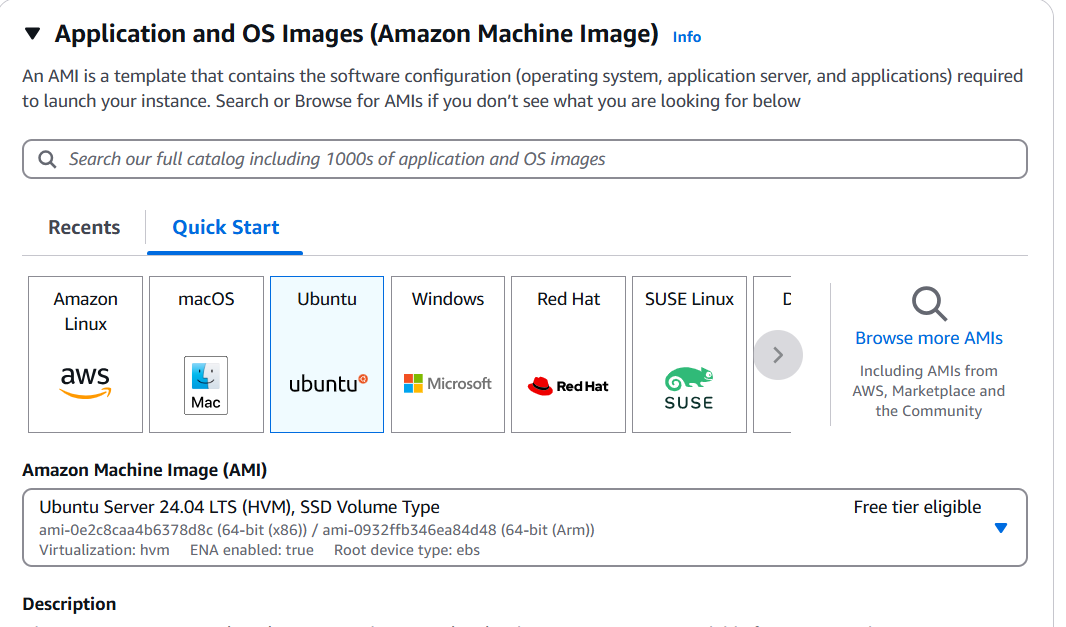Choose the macOS Mac icon tile

pyautogui.click(x=206, y=385)
